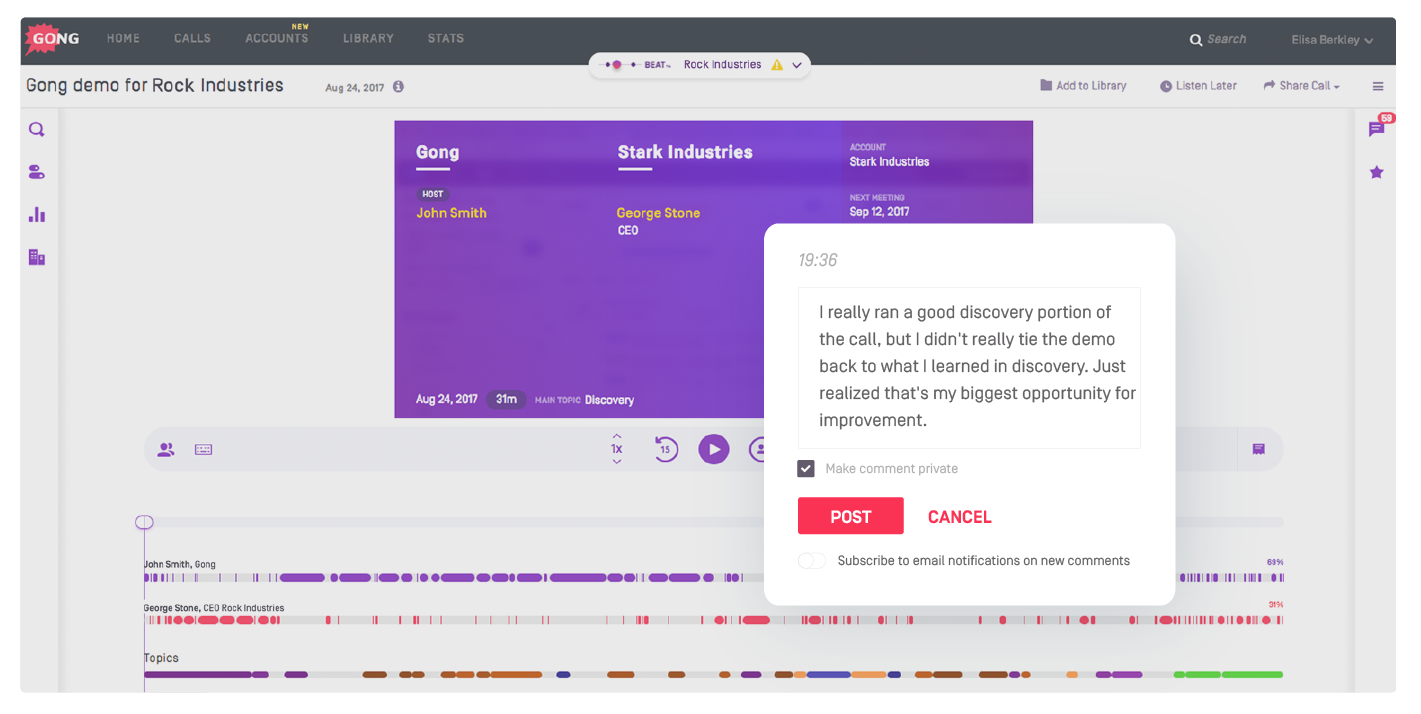The image size is (1421, 714).
Task: Open the call search sidebar icon
Action: [36, 129]
